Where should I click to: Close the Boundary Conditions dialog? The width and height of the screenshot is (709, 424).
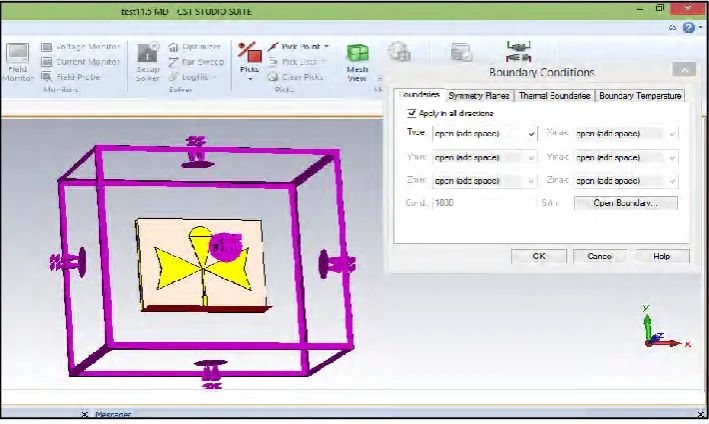click(684, 71)
